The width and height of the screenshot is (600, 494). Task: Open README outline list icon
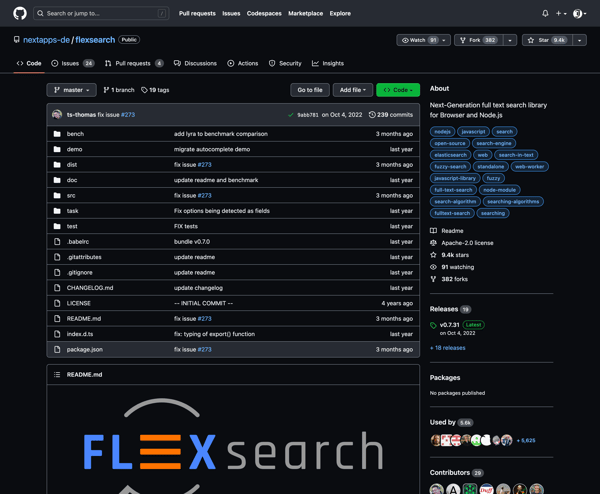57,375
